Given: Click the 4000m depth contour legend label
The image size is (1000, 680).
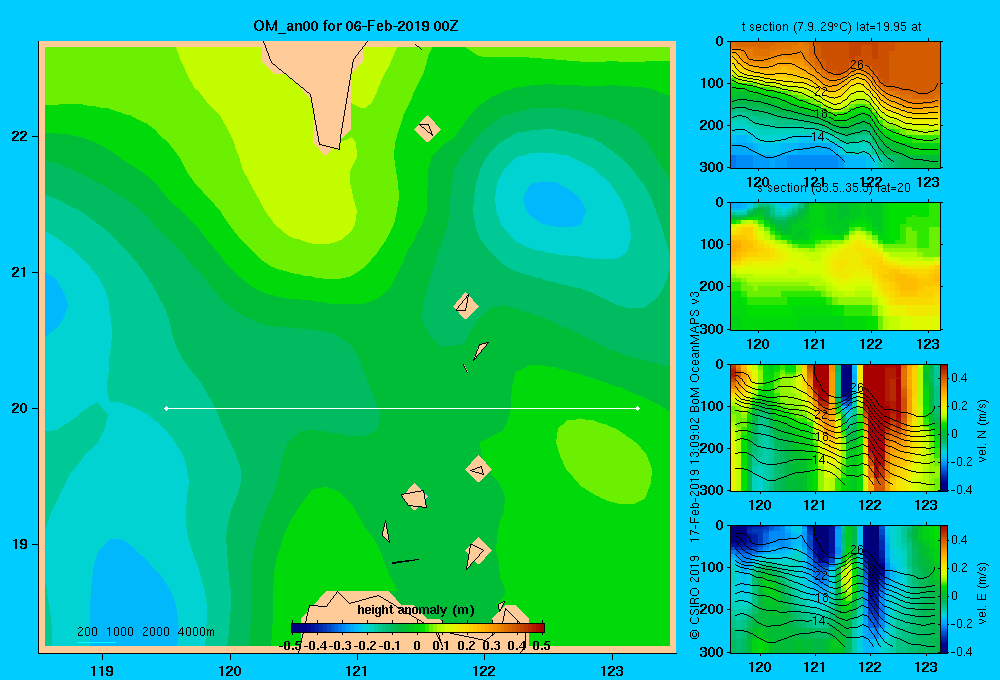Looking at the screenshot, I should [196, 632].
